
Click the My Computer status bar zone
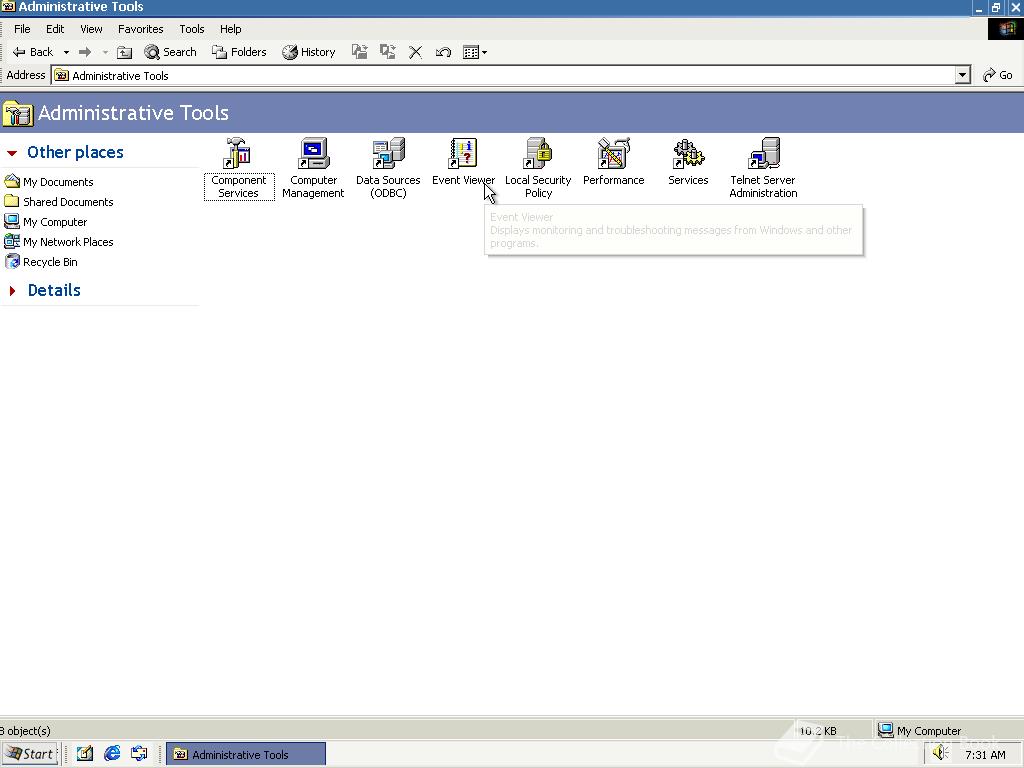[920, 730]
